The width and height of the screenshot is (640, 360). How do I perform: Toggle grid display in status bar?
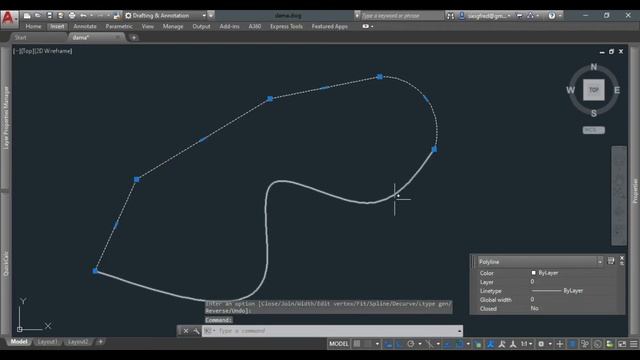pyautogui.click(x=357, y=344)
